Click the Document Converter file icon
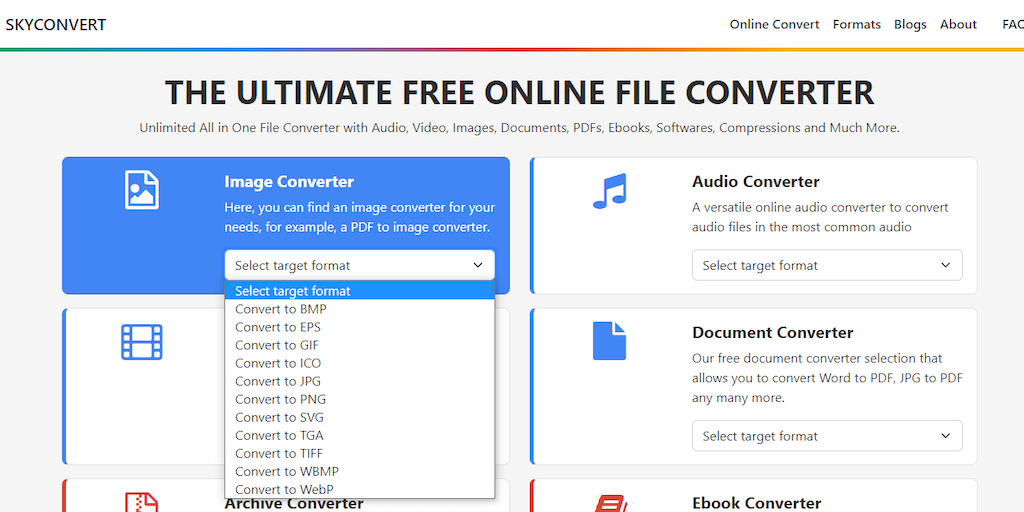 (x=609, y=341)
